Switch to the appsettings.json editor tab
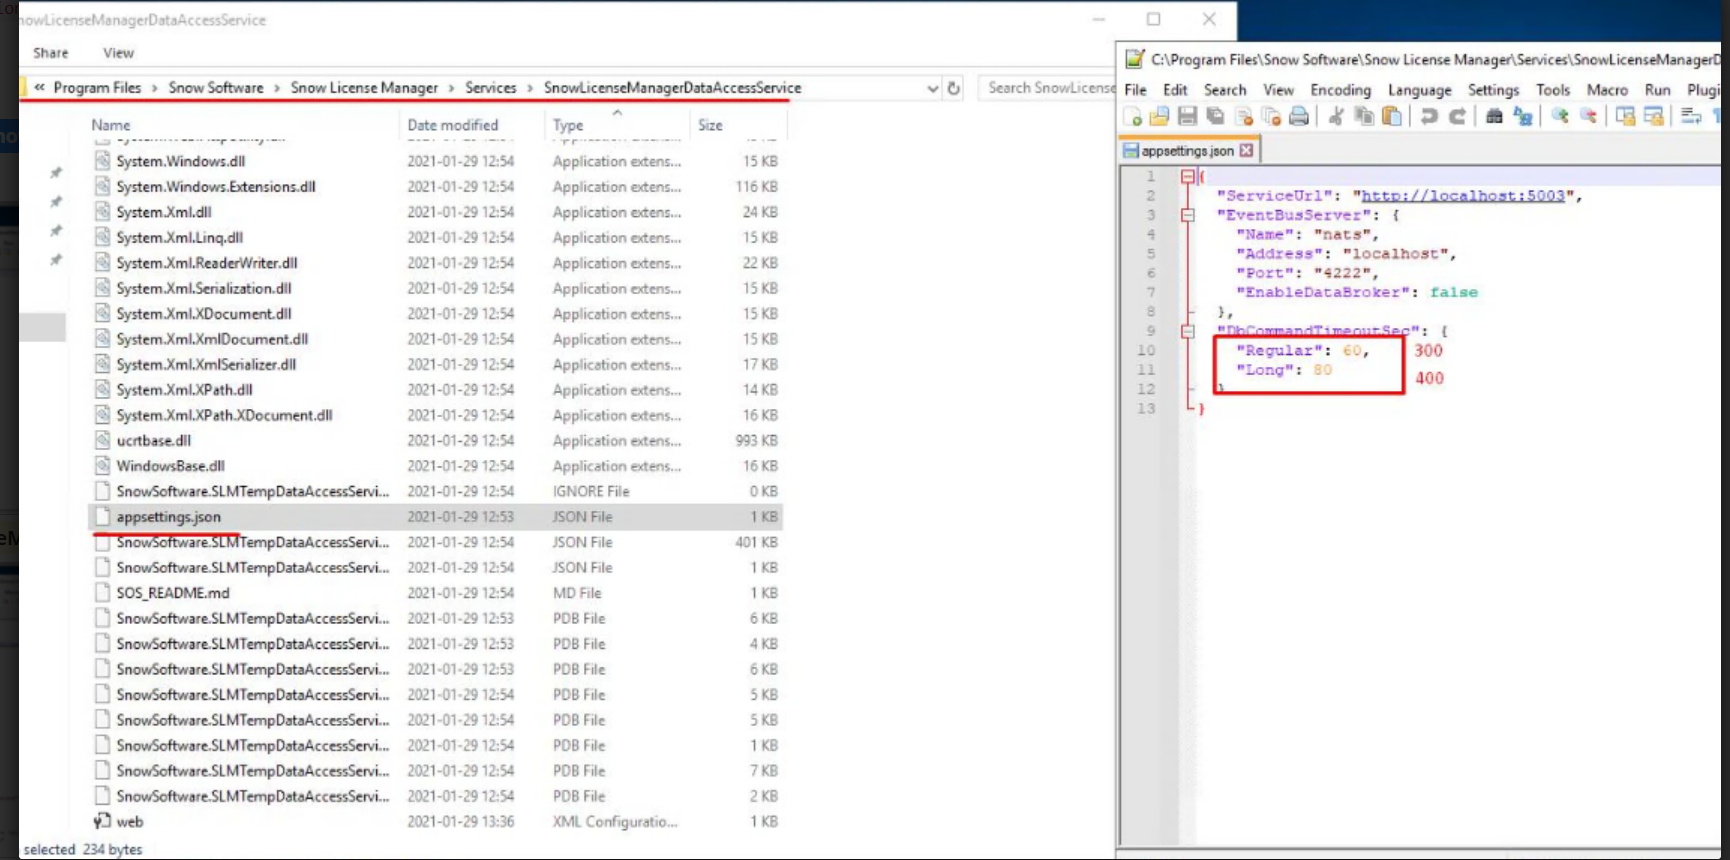This screenshot has height=860, width=1730. 1187,151
